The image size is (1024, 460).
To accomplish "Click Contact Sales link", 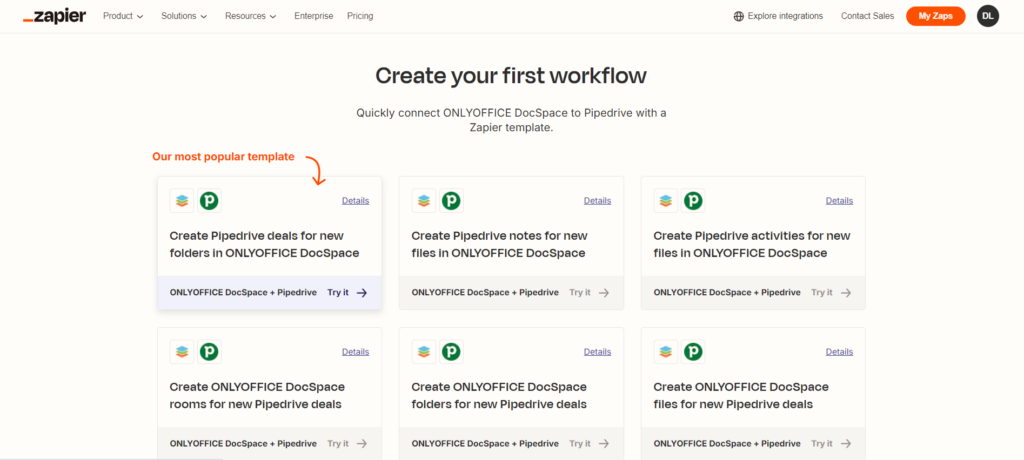I will point(867,16).
